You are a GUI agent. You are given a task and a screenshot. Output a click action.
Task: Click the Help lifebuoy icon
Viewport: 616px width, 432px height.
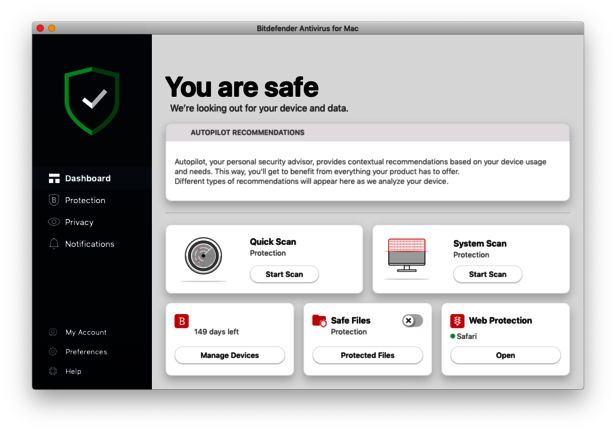[53, 371]
